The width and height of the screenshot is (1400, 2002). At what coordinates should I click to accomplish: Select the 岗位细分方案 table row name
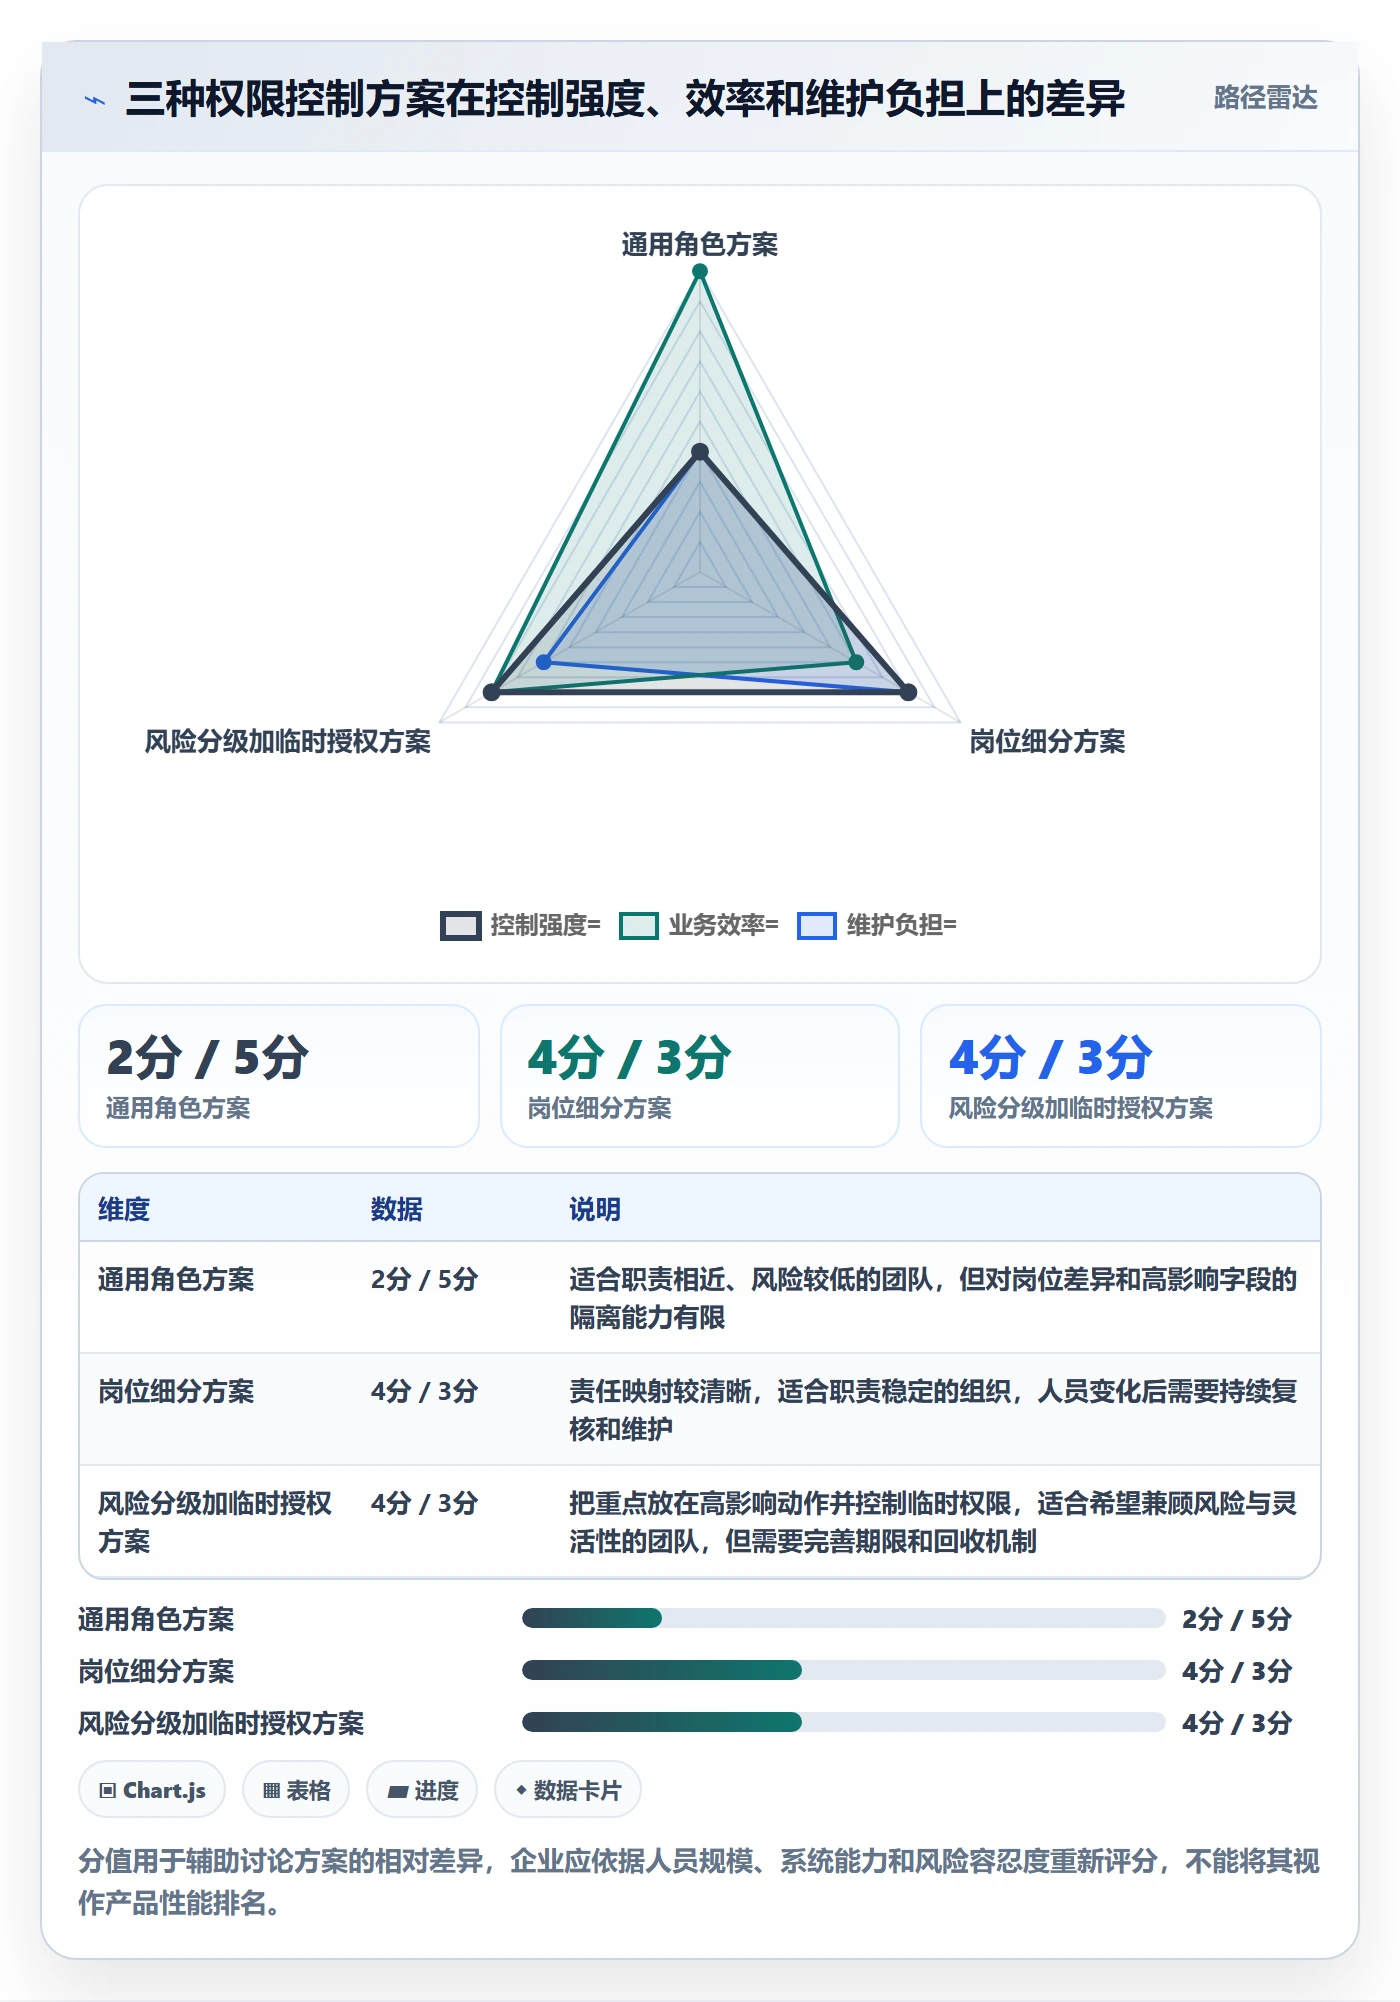pyautogui.click(x=176, y=1391)
